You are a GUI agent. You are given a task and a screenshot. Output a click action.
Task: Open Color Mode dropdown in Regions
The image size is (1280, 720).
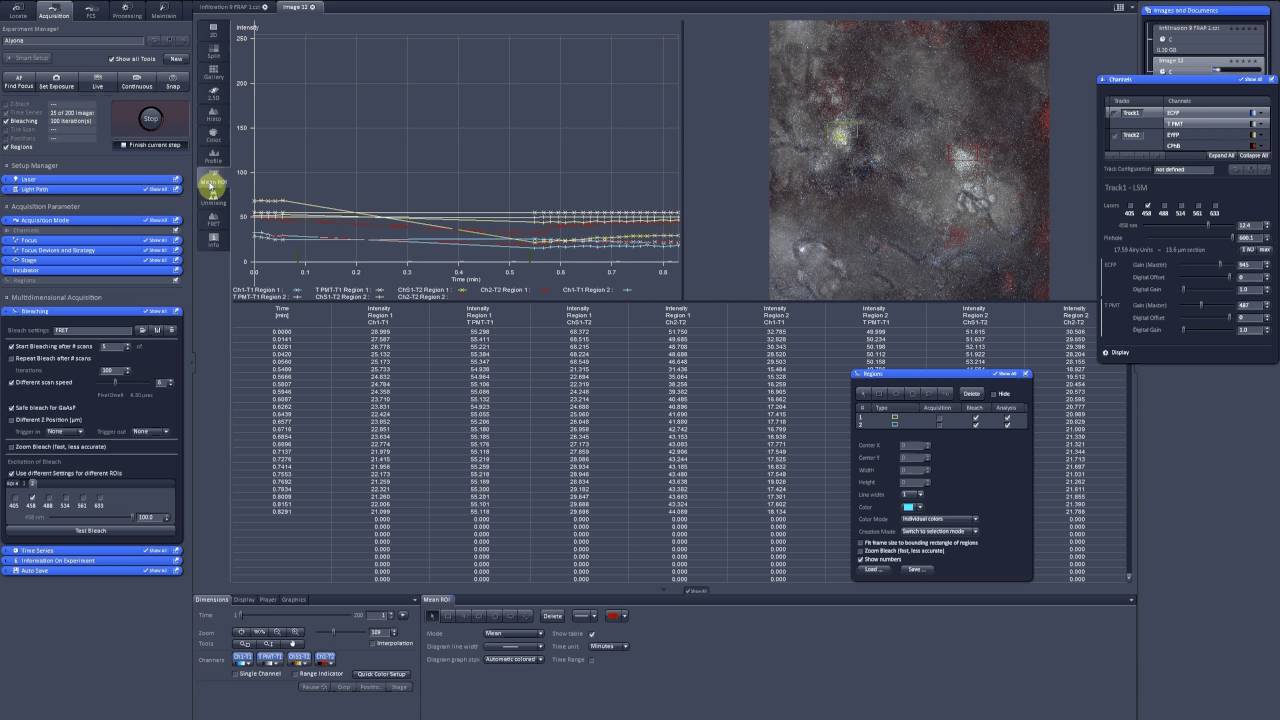tap(940, 519)
